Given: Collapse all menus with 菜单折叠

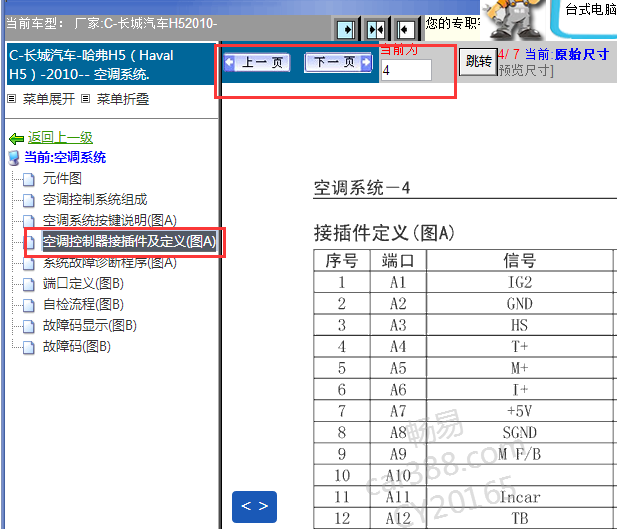Looking at the screenshot, I should click(x=123, y=99).
